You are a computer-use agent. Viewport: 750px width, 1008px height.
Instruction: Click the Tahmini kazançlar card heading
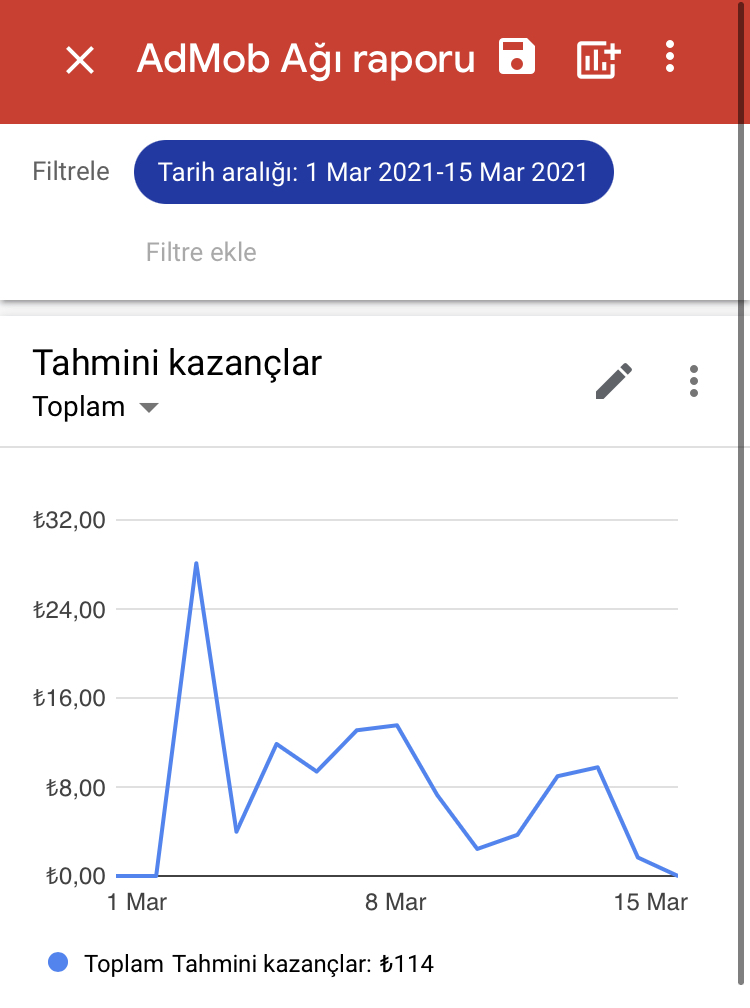point(177,363)
